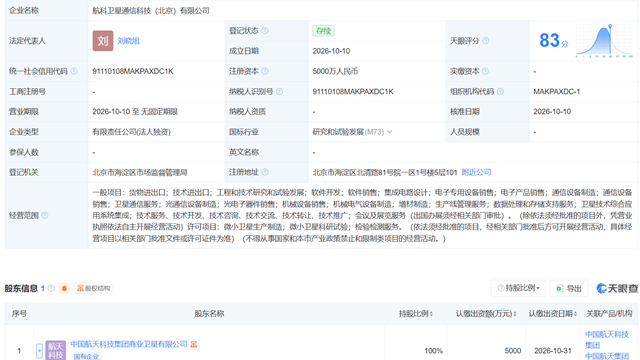The width and height of the screenshot is (640, 360).
Task: Click the orange bell monitoring icon
Action: pos(64,288)
